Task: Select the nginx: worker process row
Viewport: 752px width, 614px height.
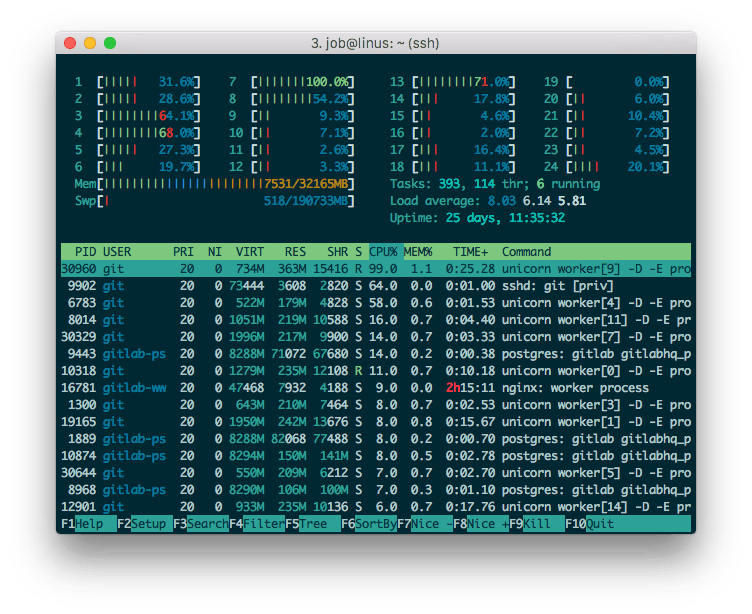Action: [x=376, y=388]
